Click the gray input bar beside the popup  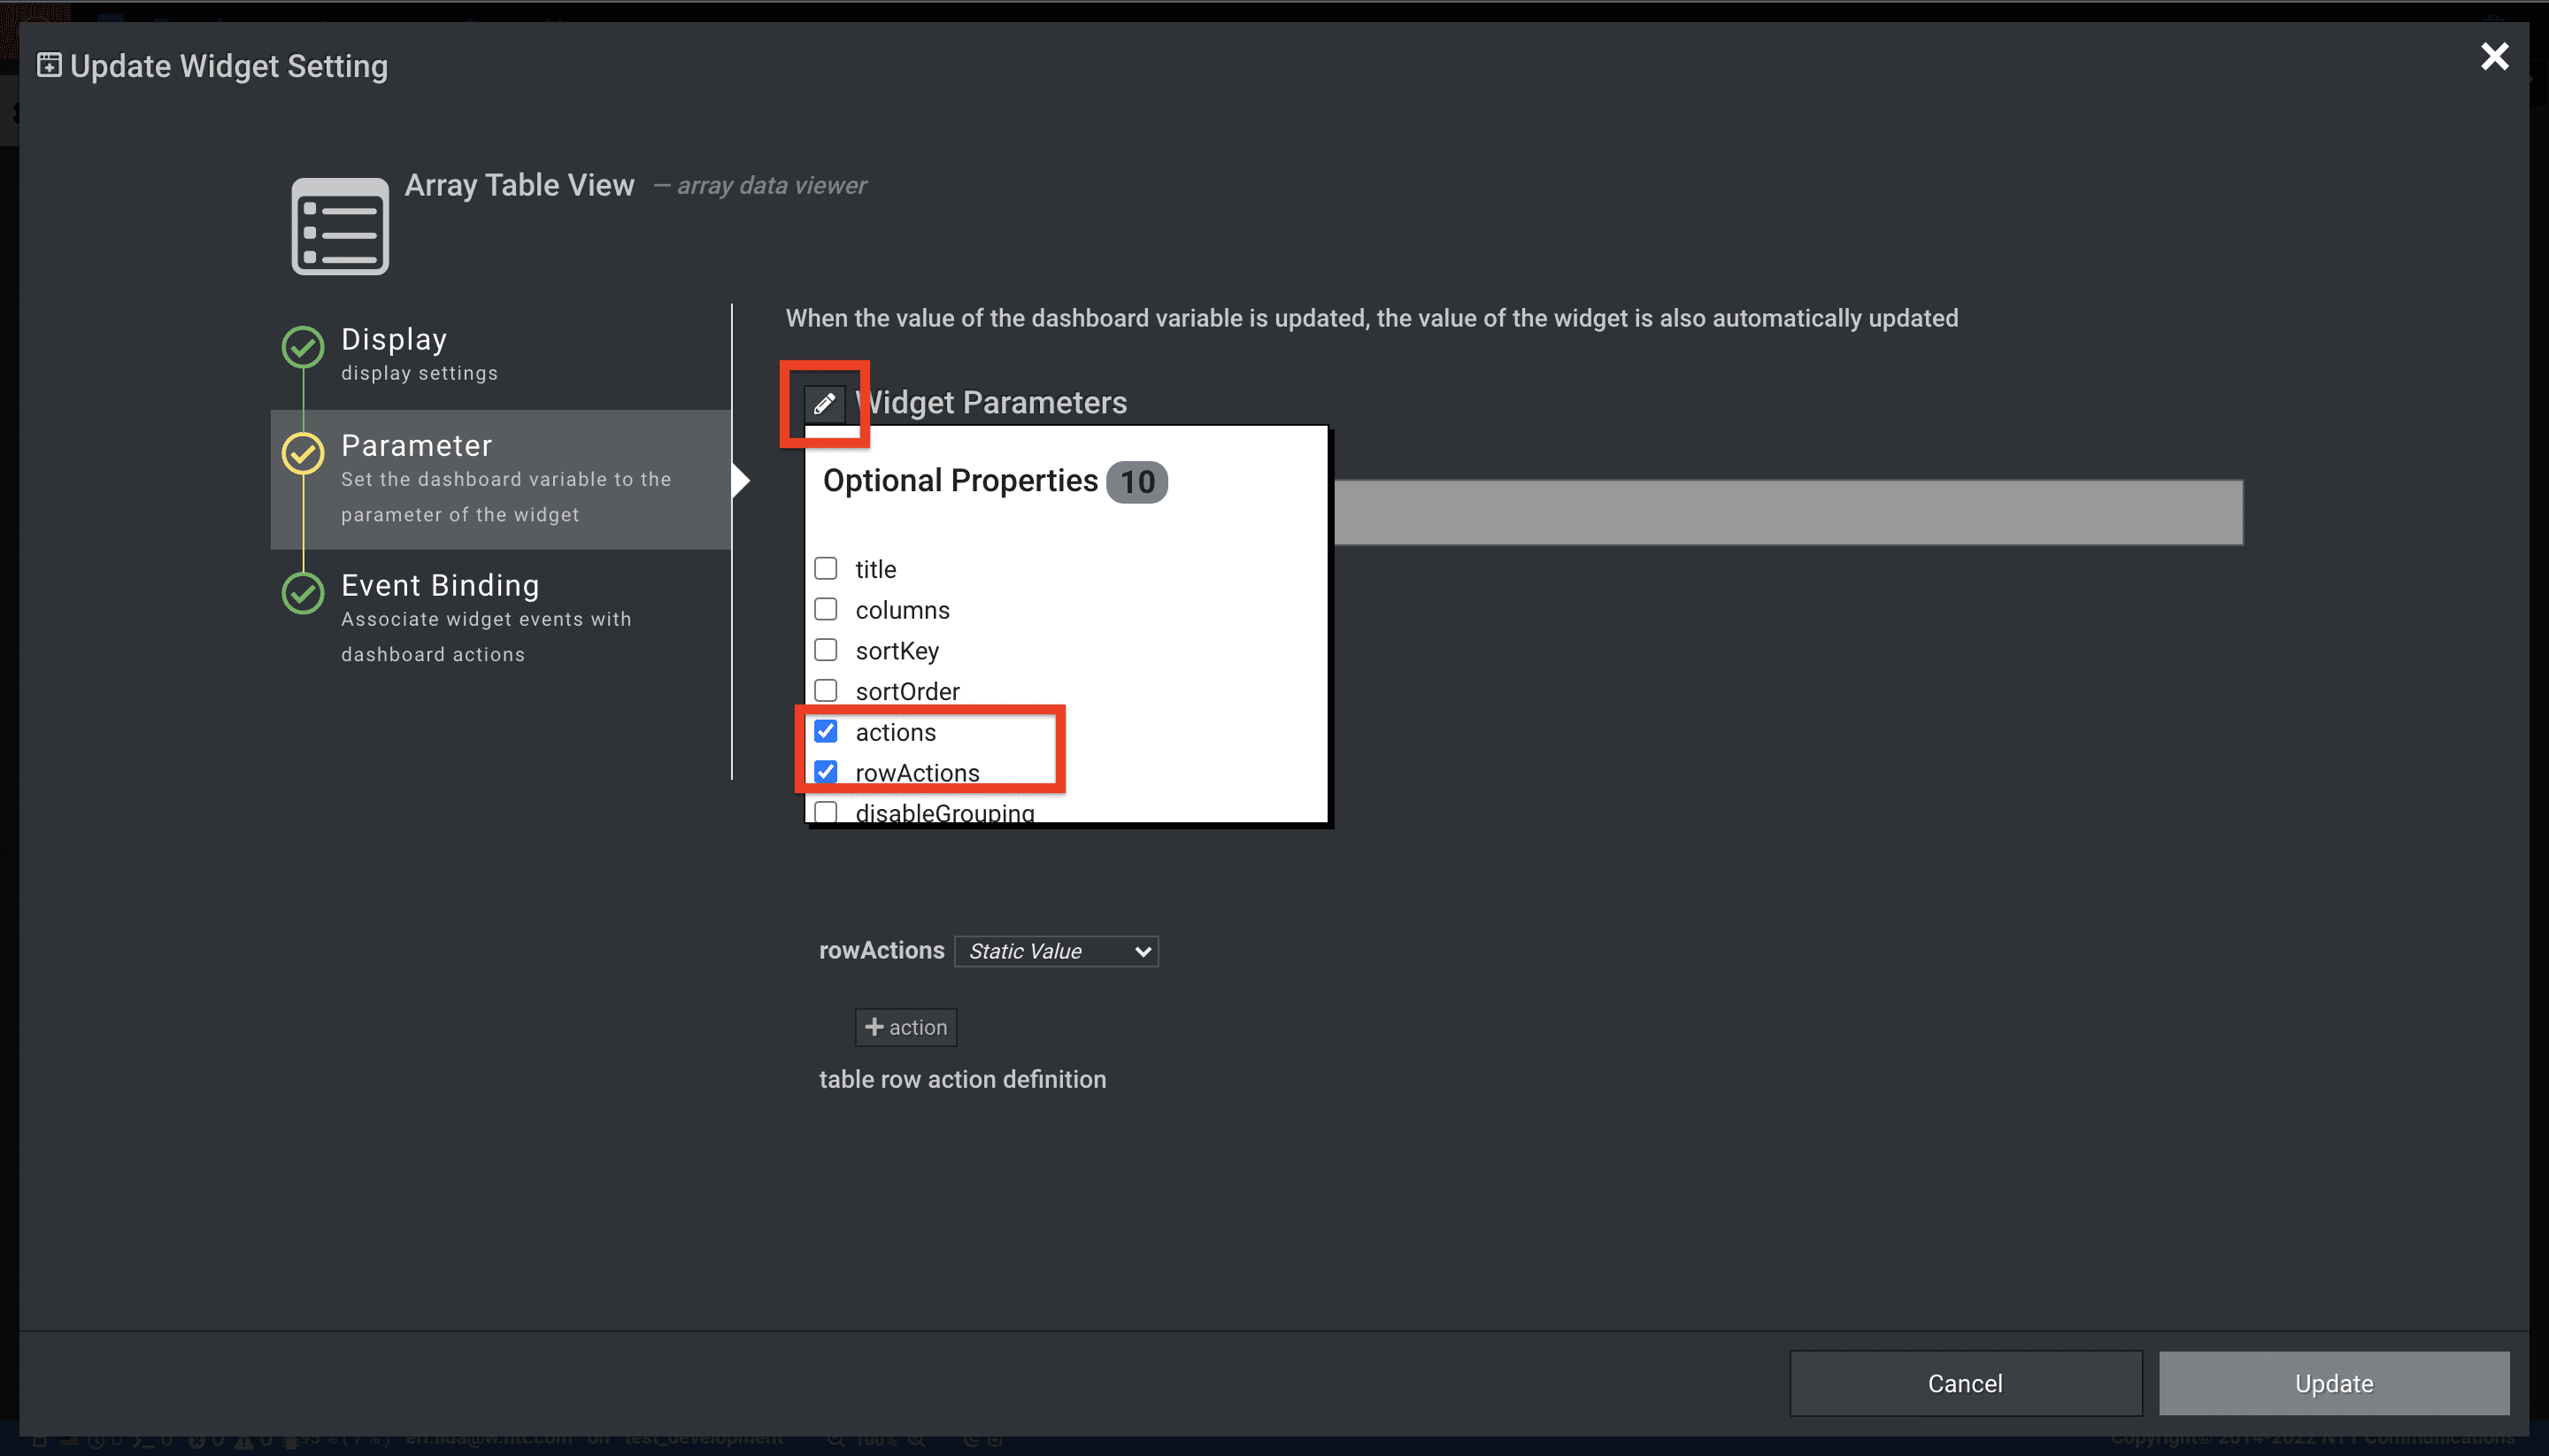(x=1788, y=512)
